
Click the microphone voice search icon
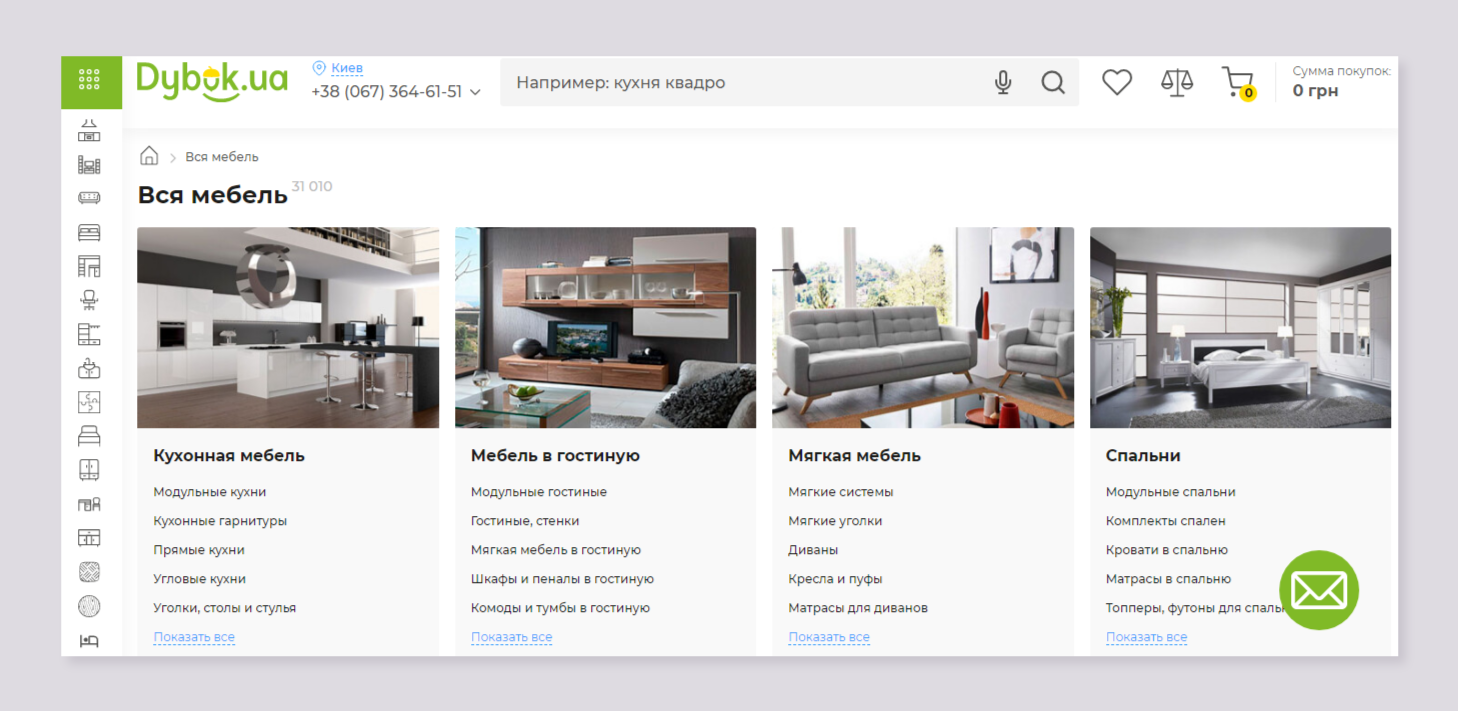[1003, 83]
